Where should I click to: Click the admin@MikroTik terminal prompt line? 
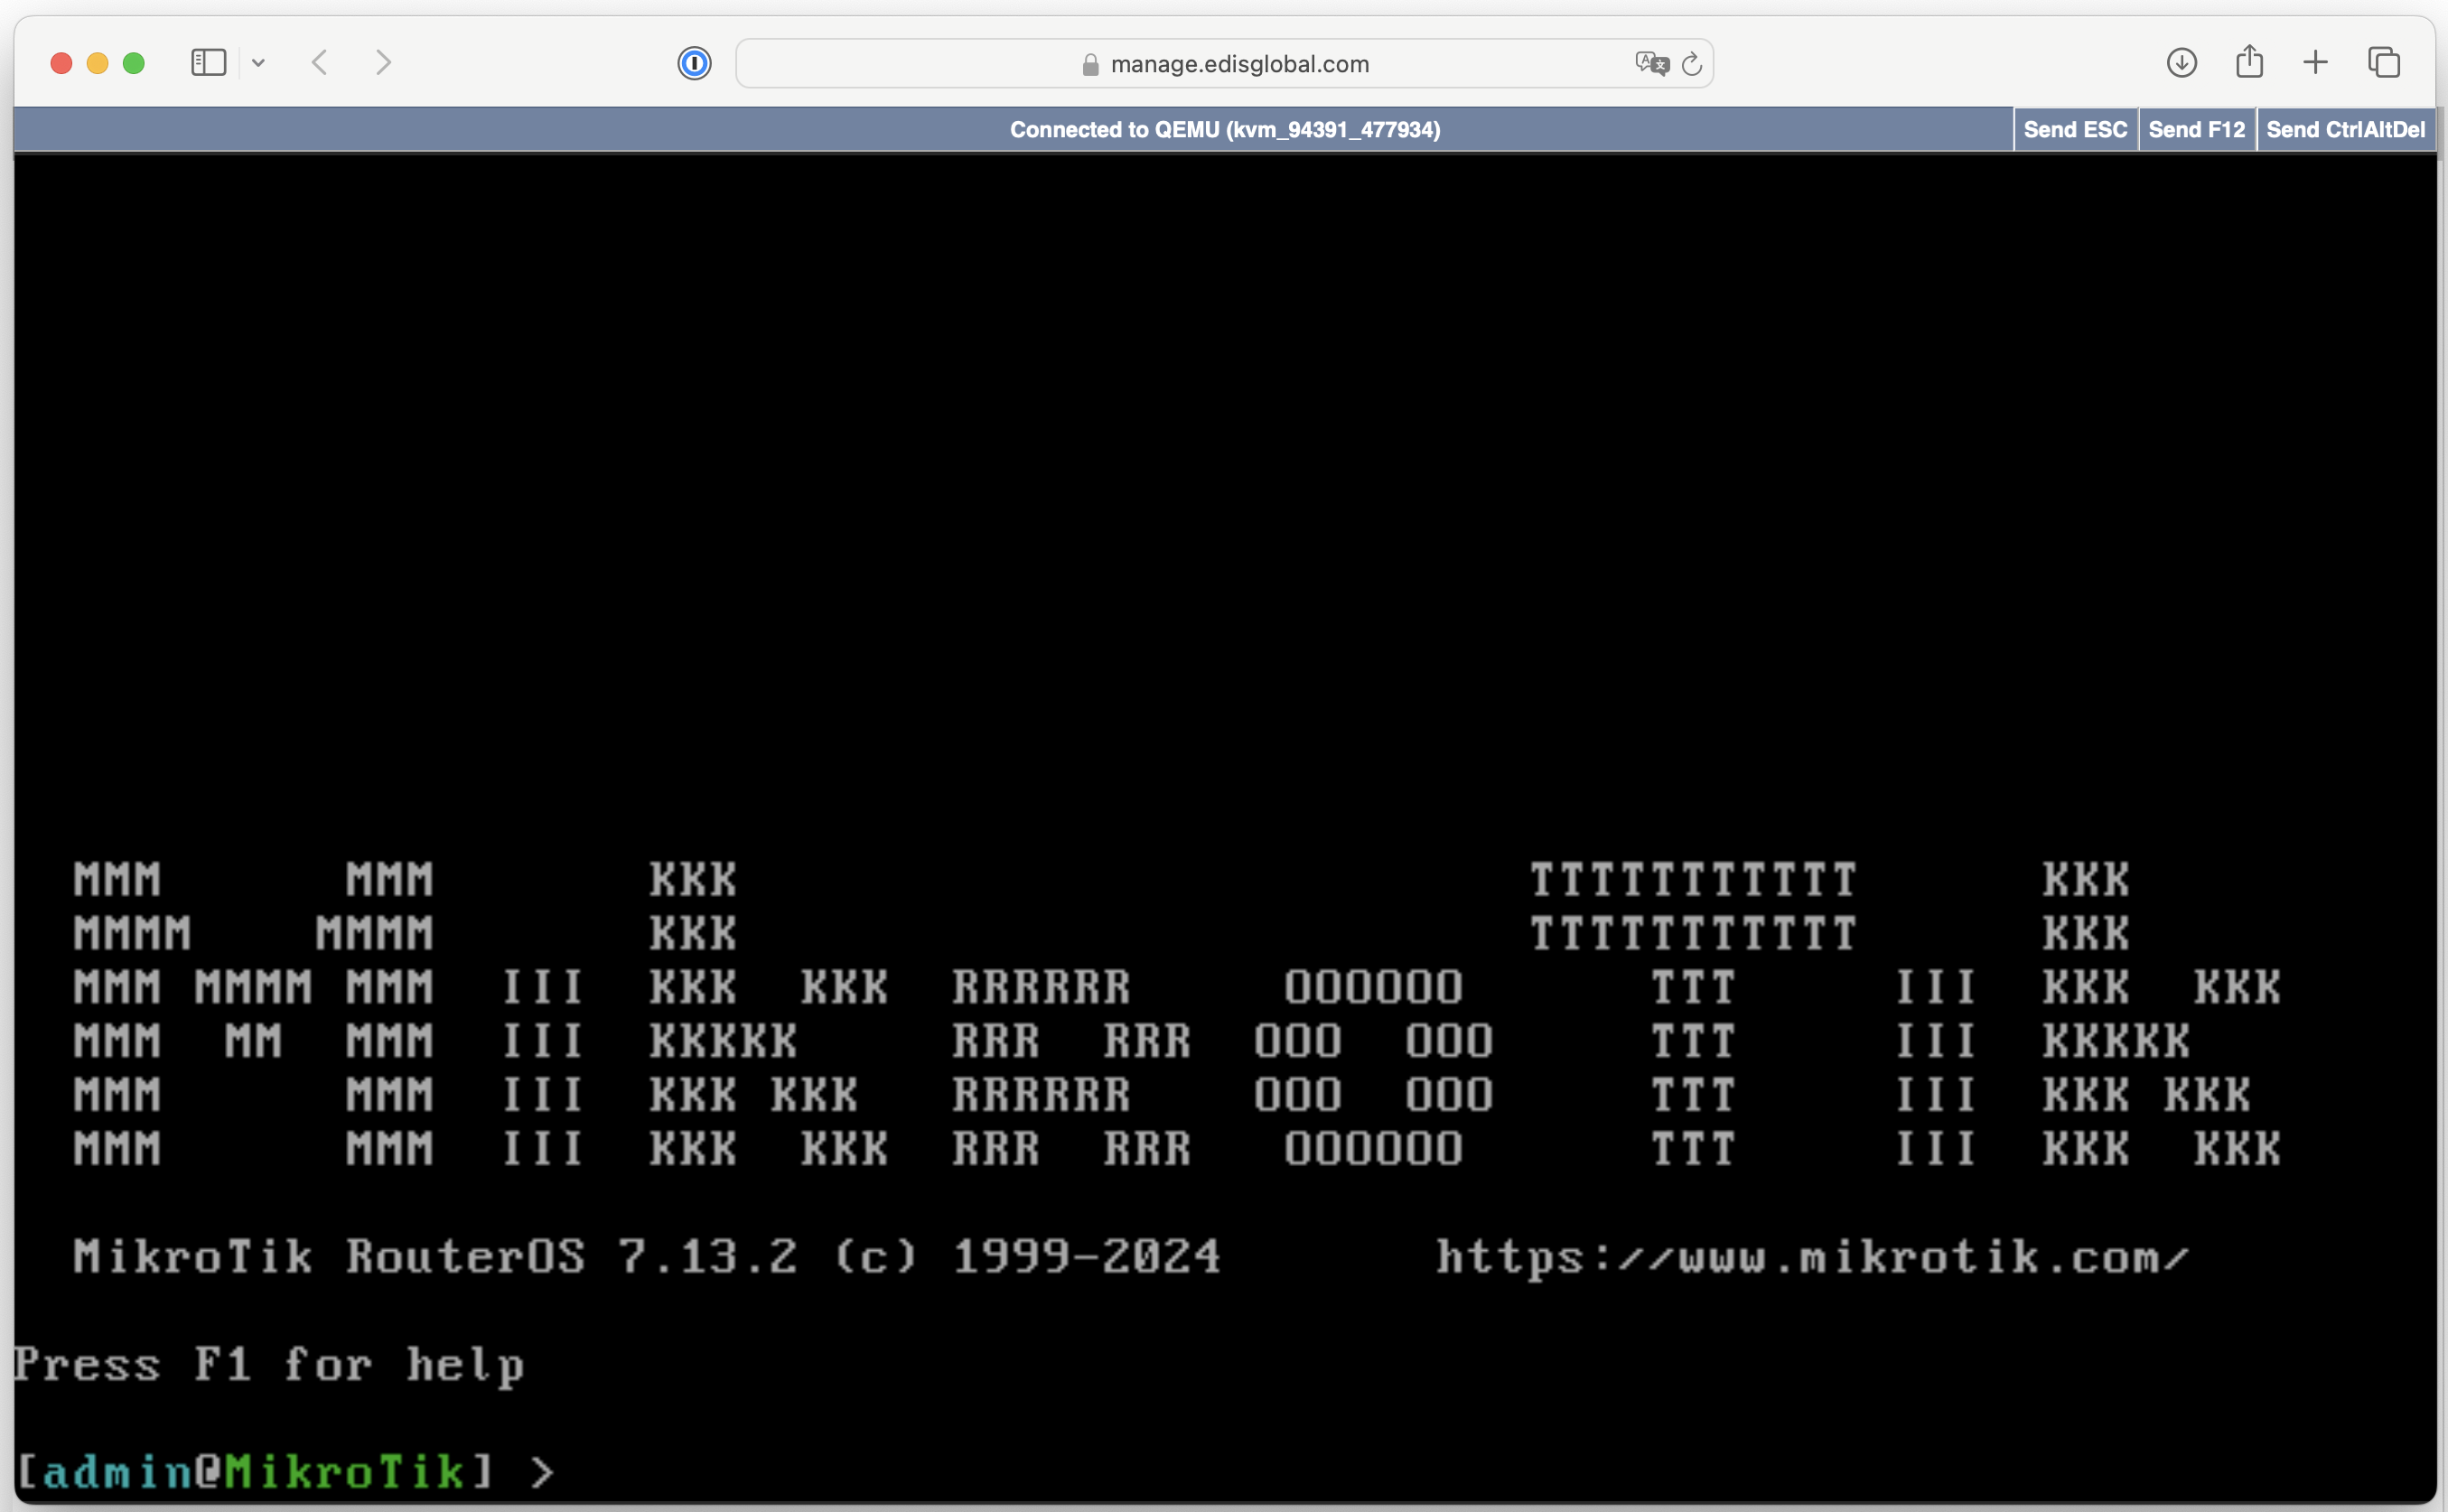tap(280, 1472)
